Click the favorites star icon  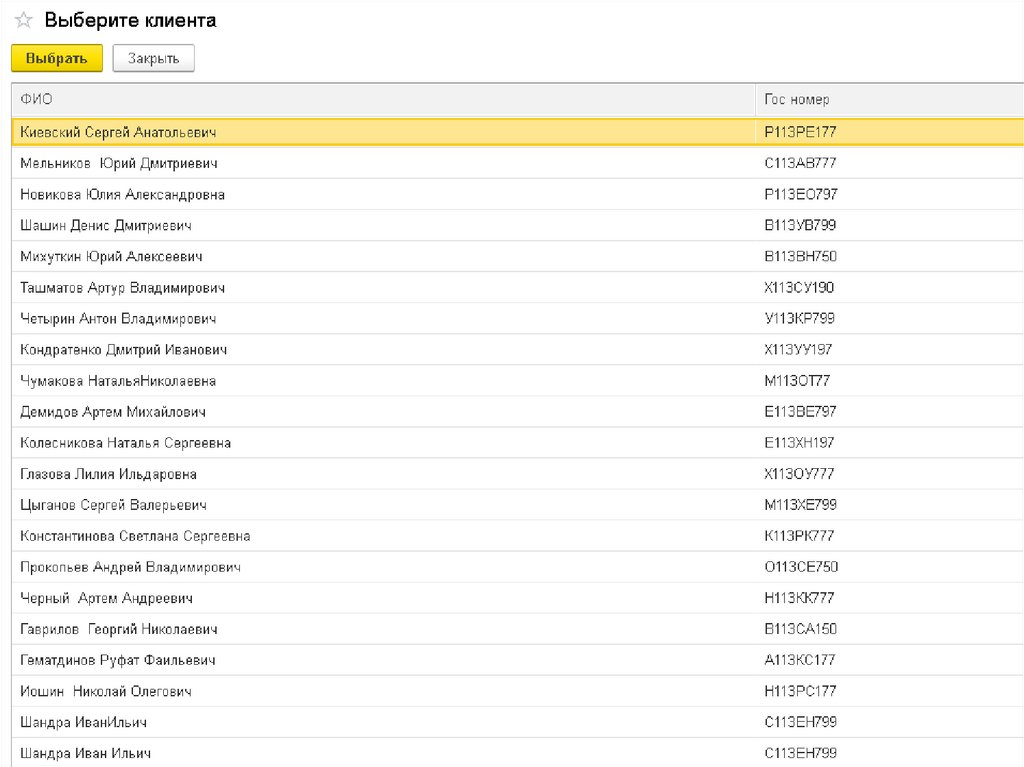(23, 21)
